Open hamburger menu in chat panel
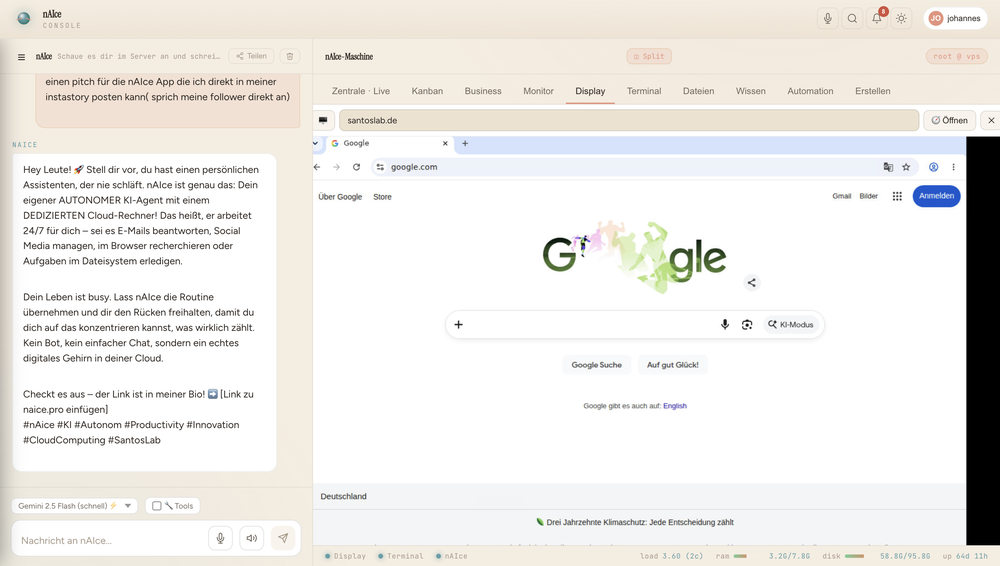1000x566 pixels. (x=21, y=57)
